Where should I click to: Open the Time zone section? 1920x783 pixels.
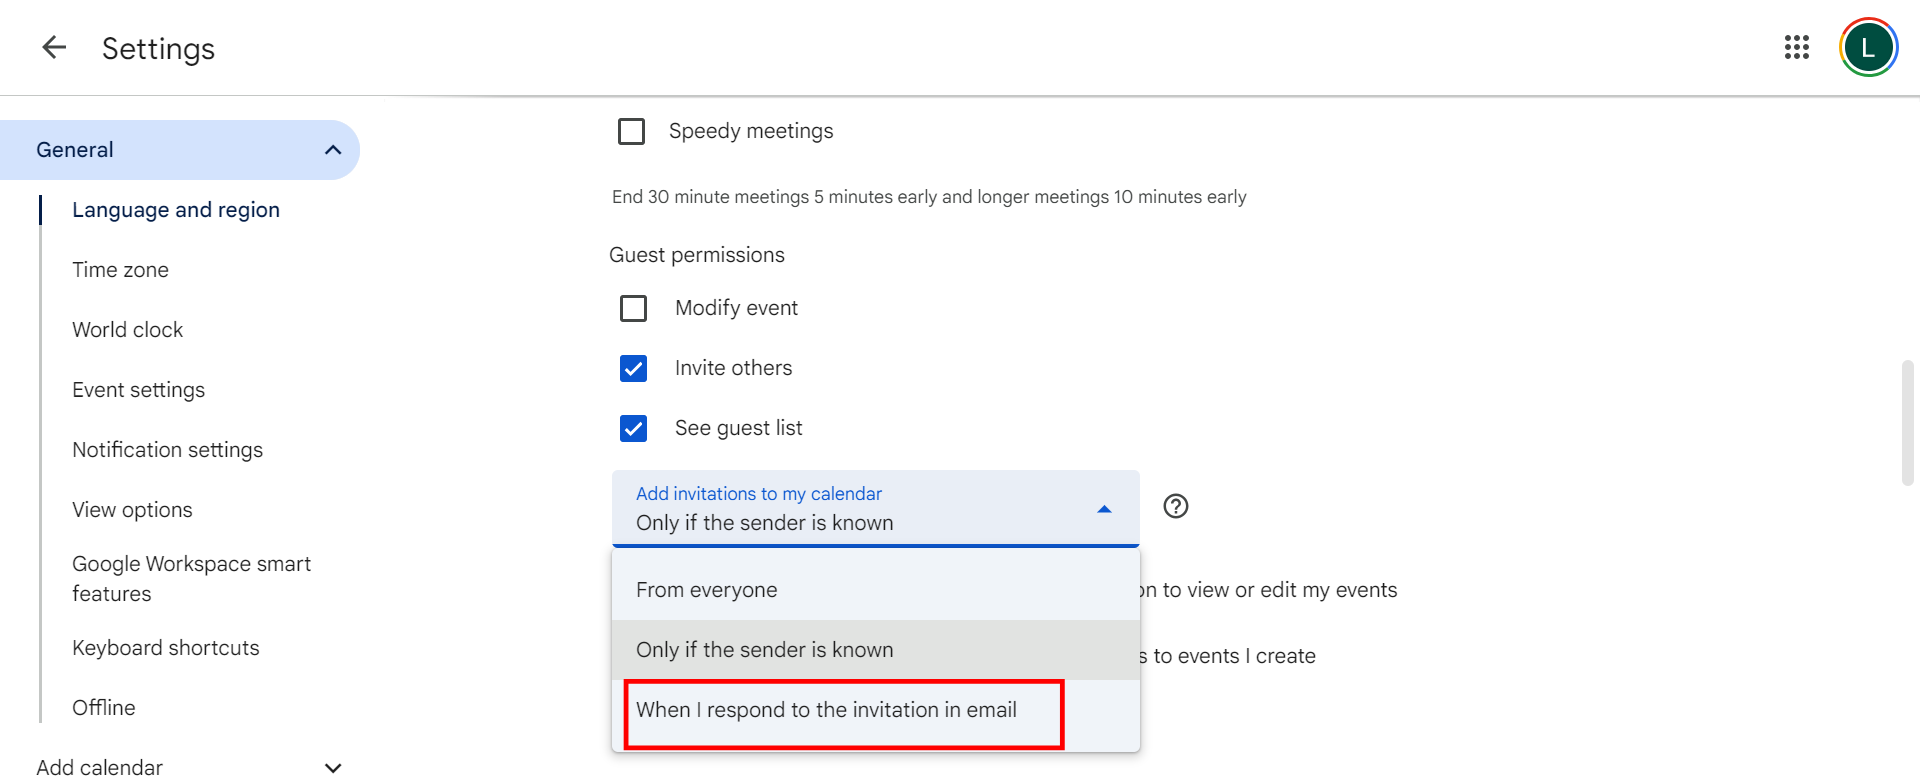click(120, 270)
